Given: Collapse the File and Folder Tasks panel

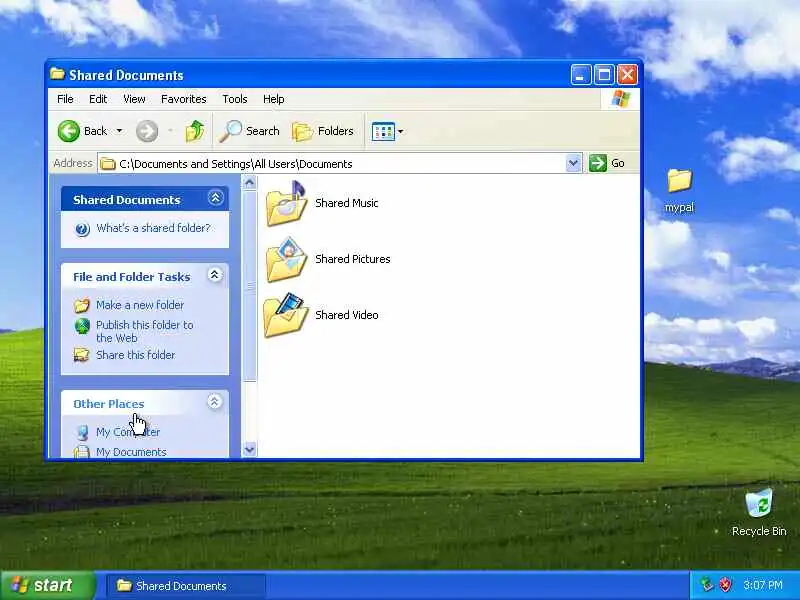Looking at the screenshot, I should point(215,276).
